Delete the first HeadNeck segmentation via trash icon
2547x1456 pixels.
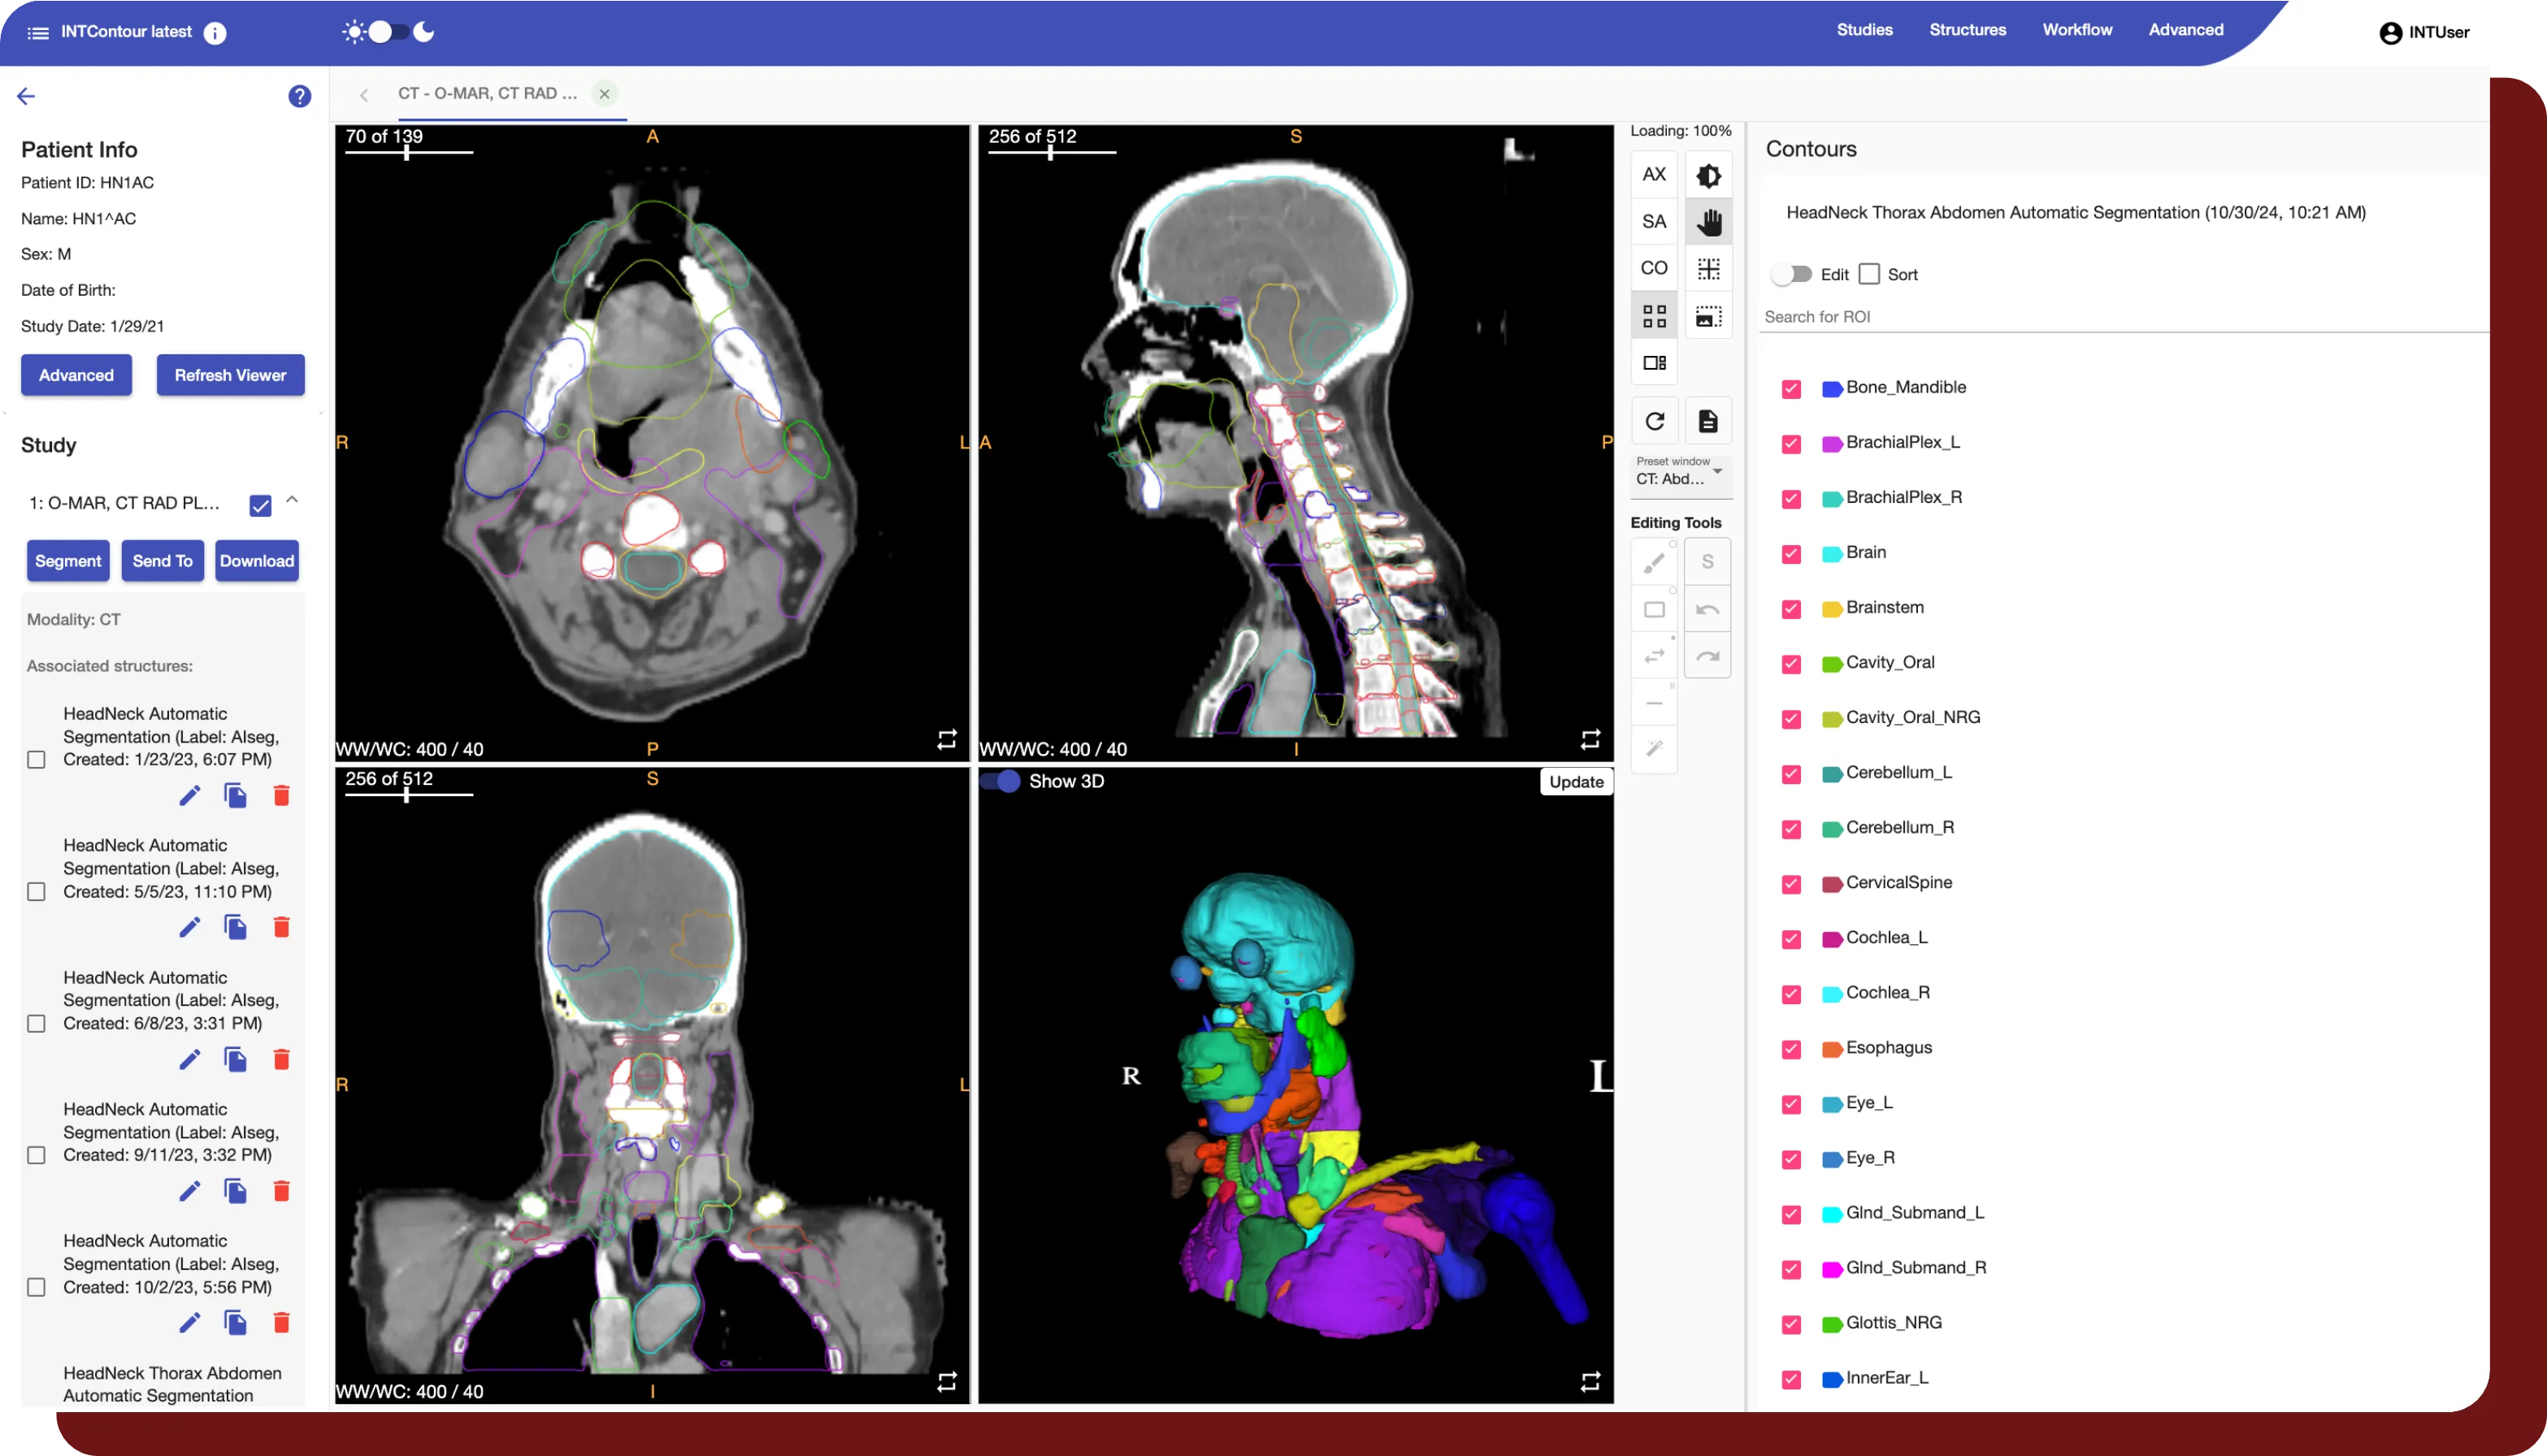282,795
